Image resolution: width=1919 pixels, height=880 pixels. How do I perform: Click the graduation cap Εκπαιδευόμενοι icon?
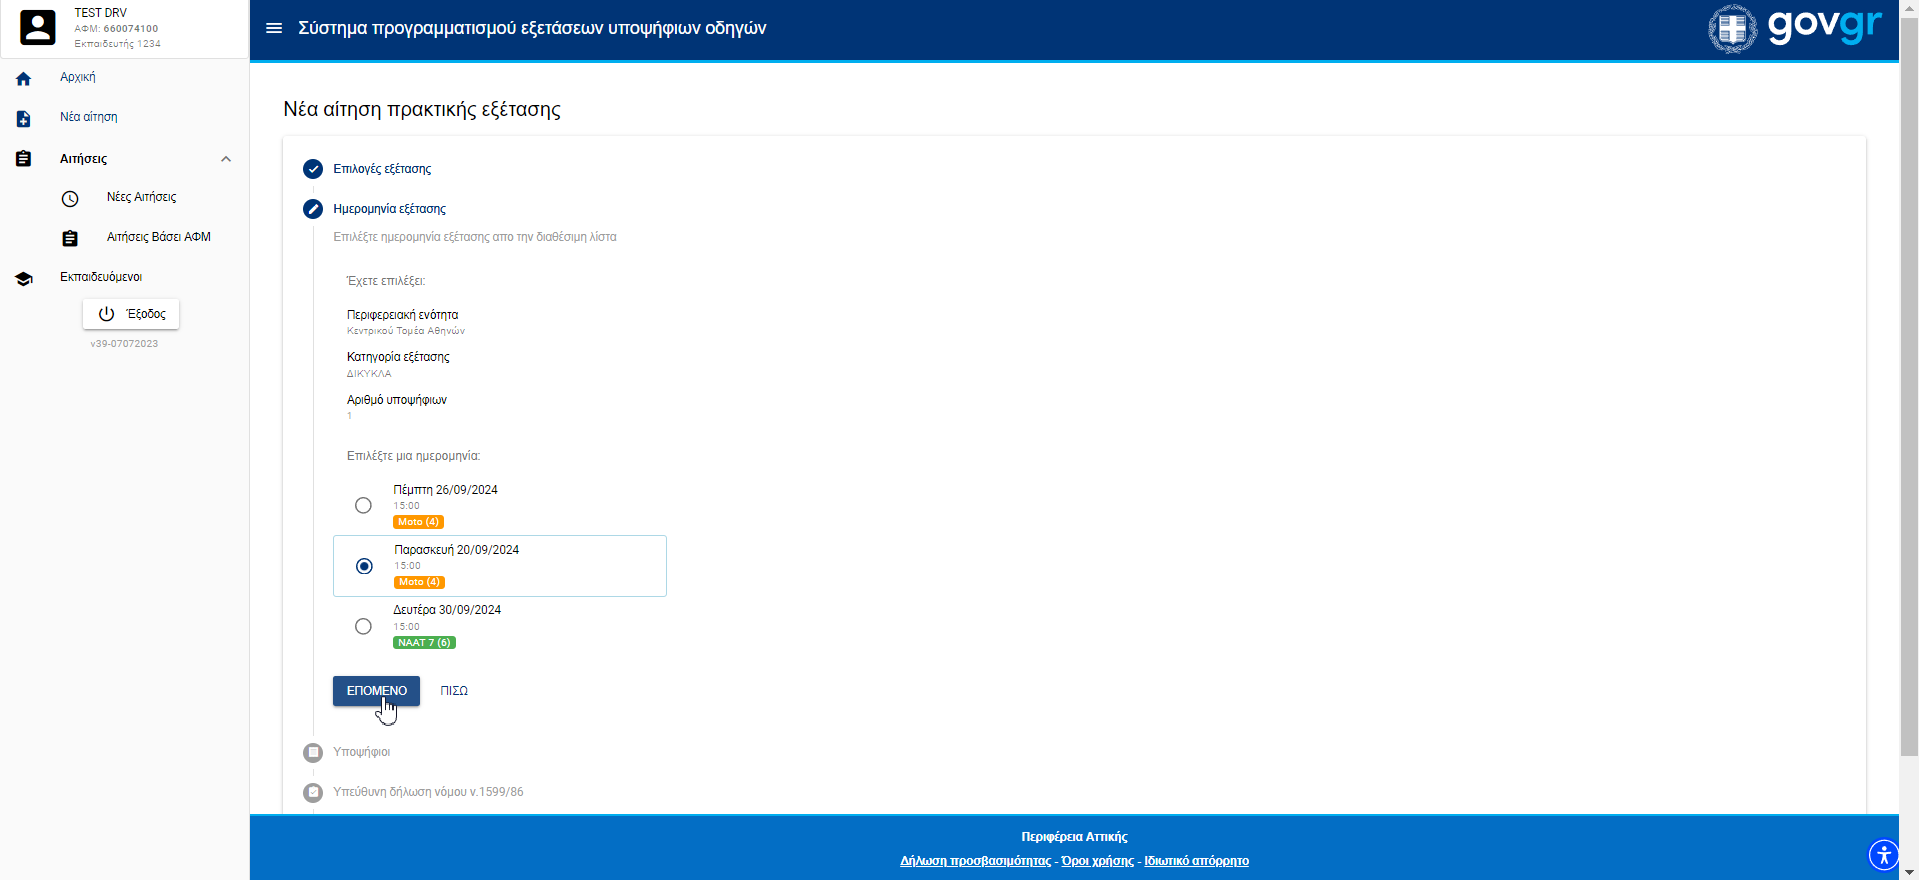[x=24, y=279]
